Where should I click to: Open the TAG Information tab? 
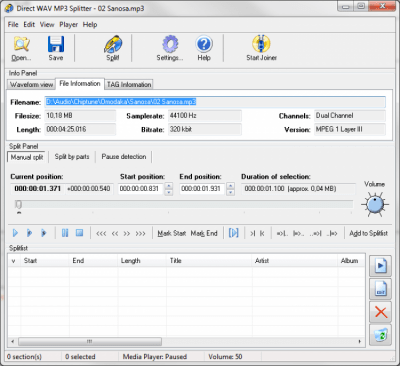(129, 84)
